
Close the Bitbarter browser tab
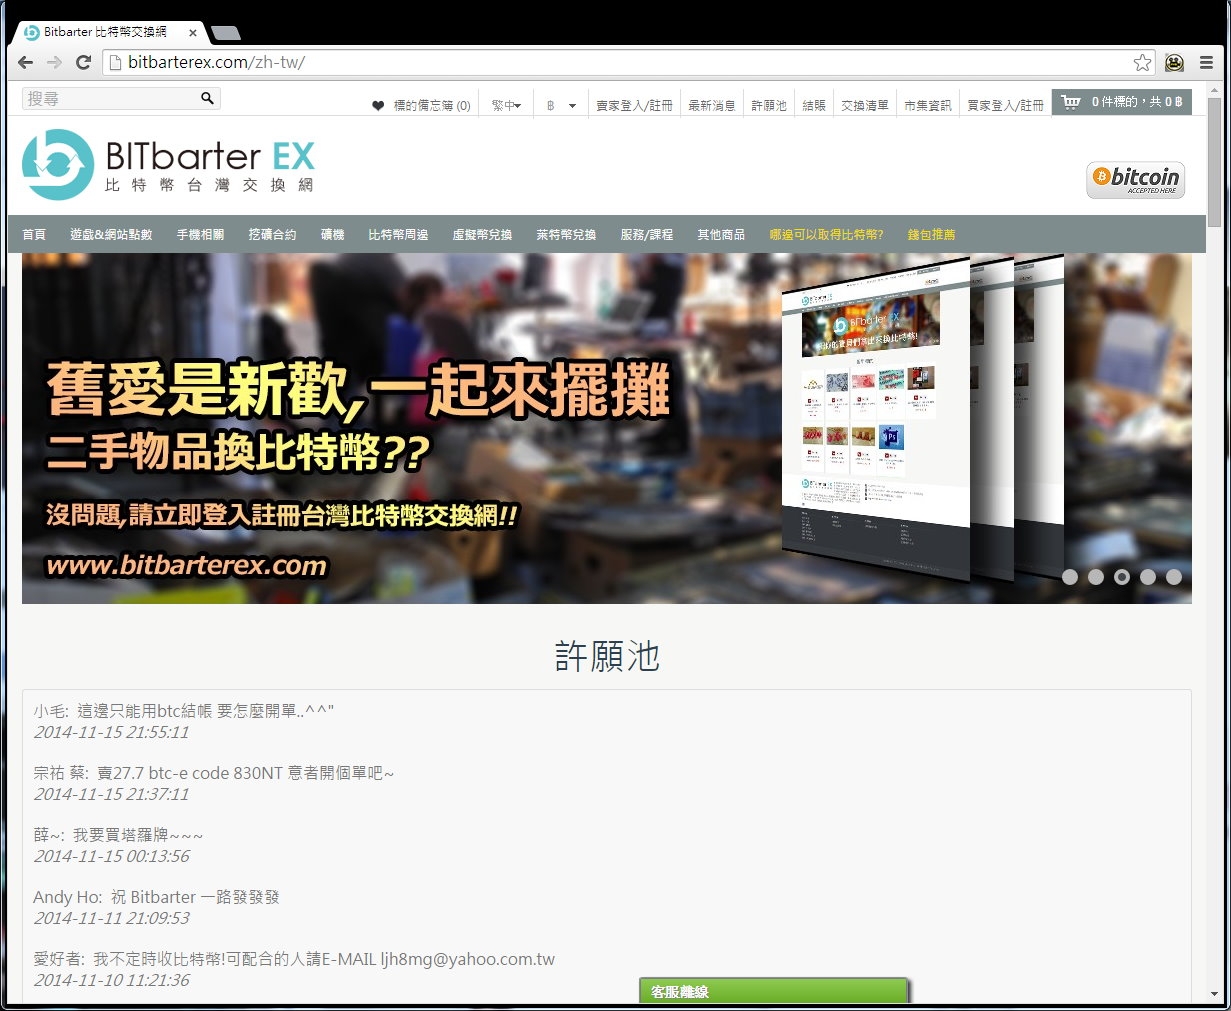tap(193, 32)
